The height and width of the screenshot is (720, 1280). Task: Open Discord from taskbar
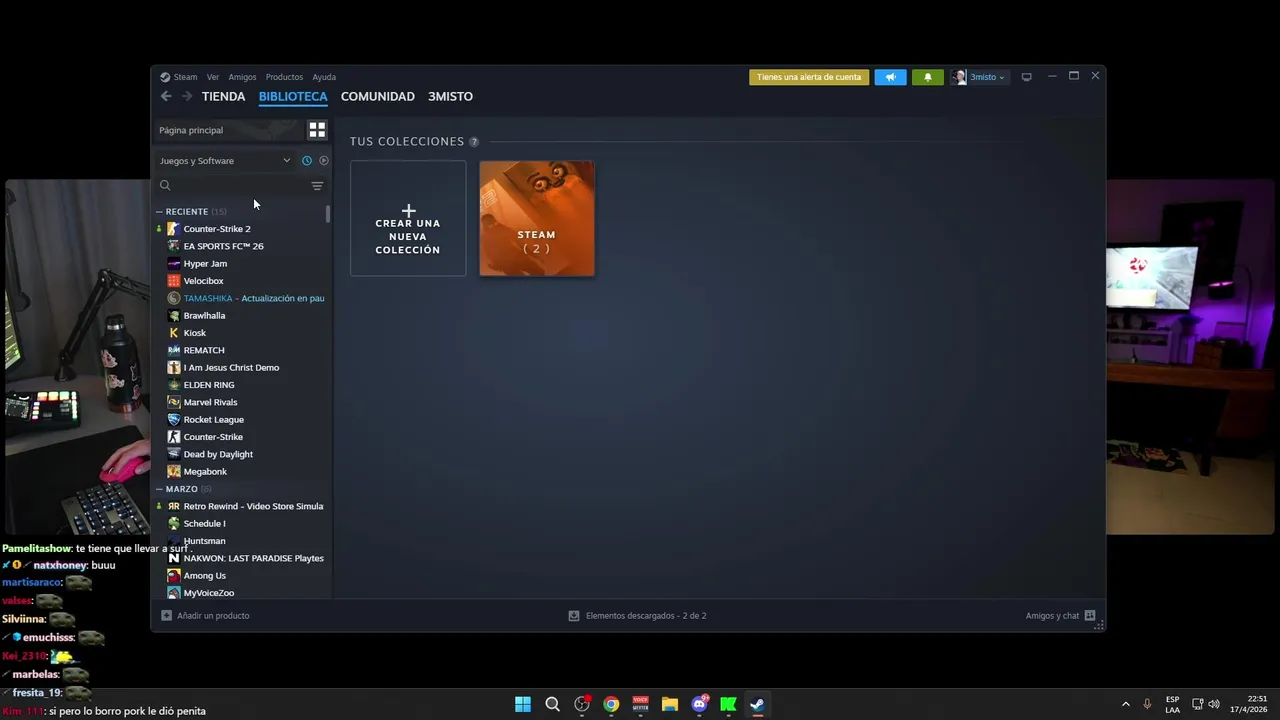(699, 704)
